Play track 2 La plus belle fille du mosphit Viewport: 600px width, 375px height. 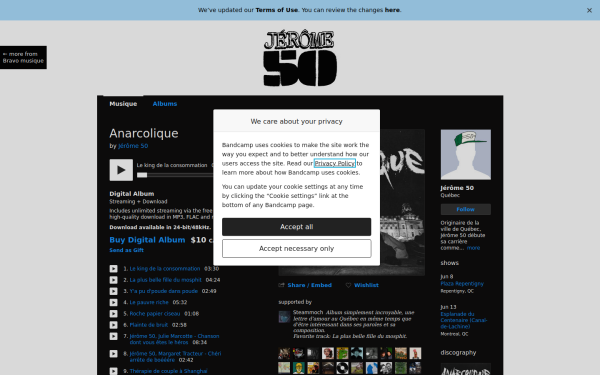click(114, 280)
